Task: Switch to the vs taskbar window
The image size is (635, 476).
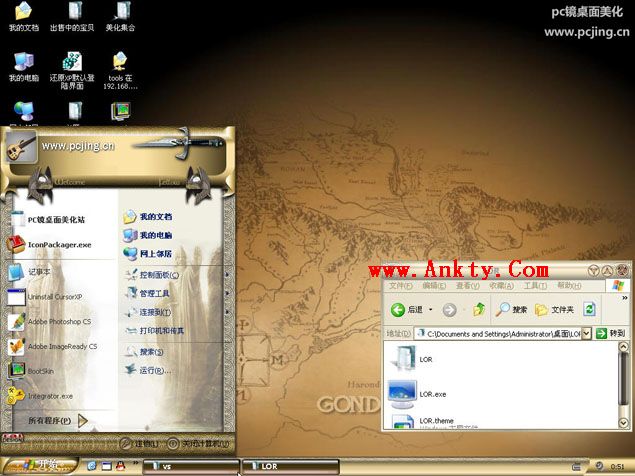Action: (191, 466)
